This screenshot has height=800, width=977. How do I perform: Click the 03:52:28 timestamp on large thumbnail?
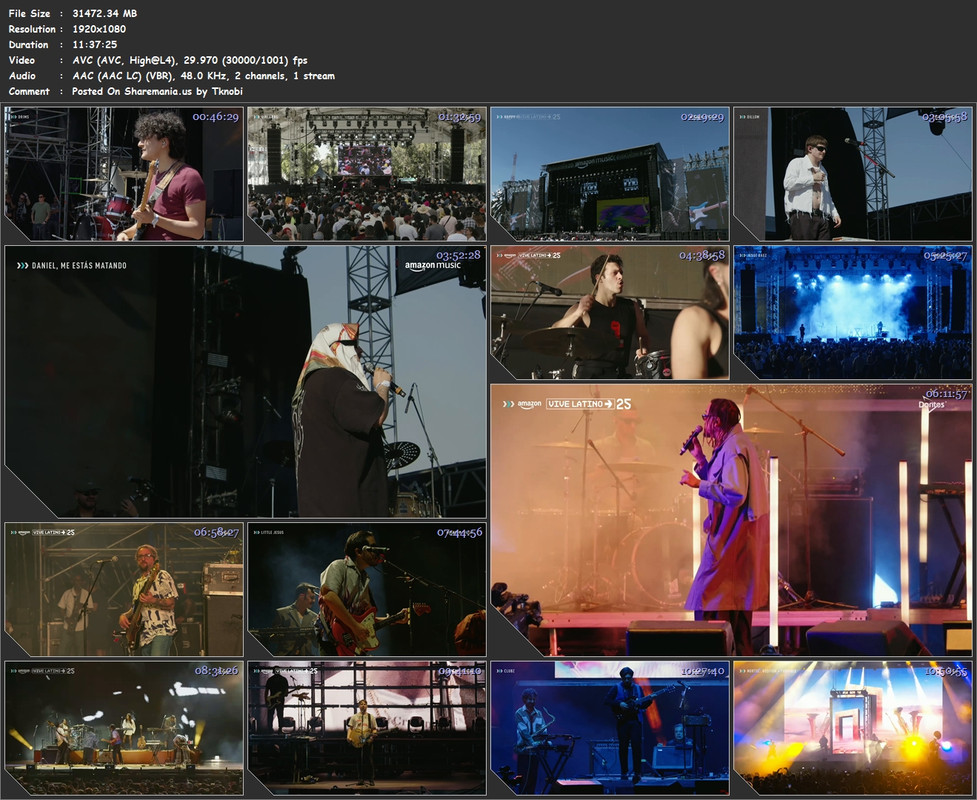click(458, 255)
